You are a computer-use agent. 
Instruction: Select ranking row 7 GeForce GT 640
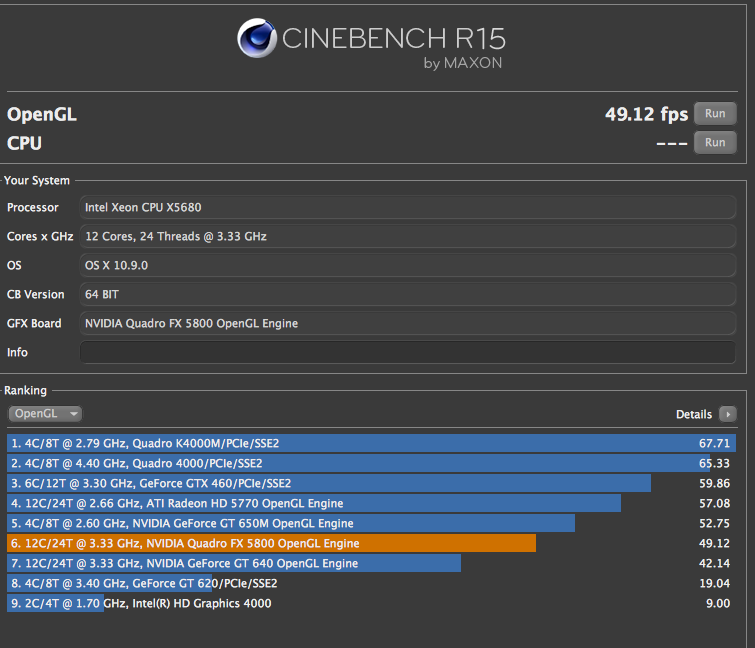pos(371,563)
